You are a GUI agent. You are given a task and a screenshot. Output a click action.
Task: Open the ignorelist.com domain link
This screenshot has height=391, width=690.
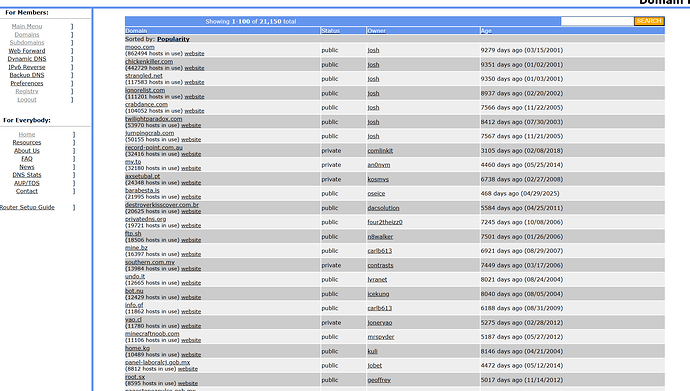[x=145, y=90]
